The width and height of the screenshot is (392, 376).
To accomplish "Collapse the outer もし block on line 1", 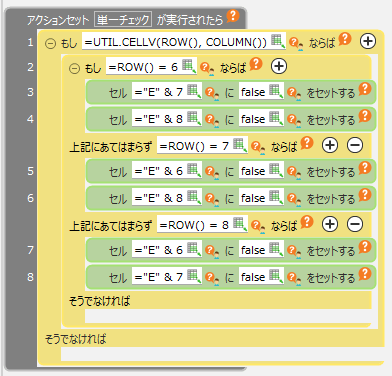I will coord(50,43).
